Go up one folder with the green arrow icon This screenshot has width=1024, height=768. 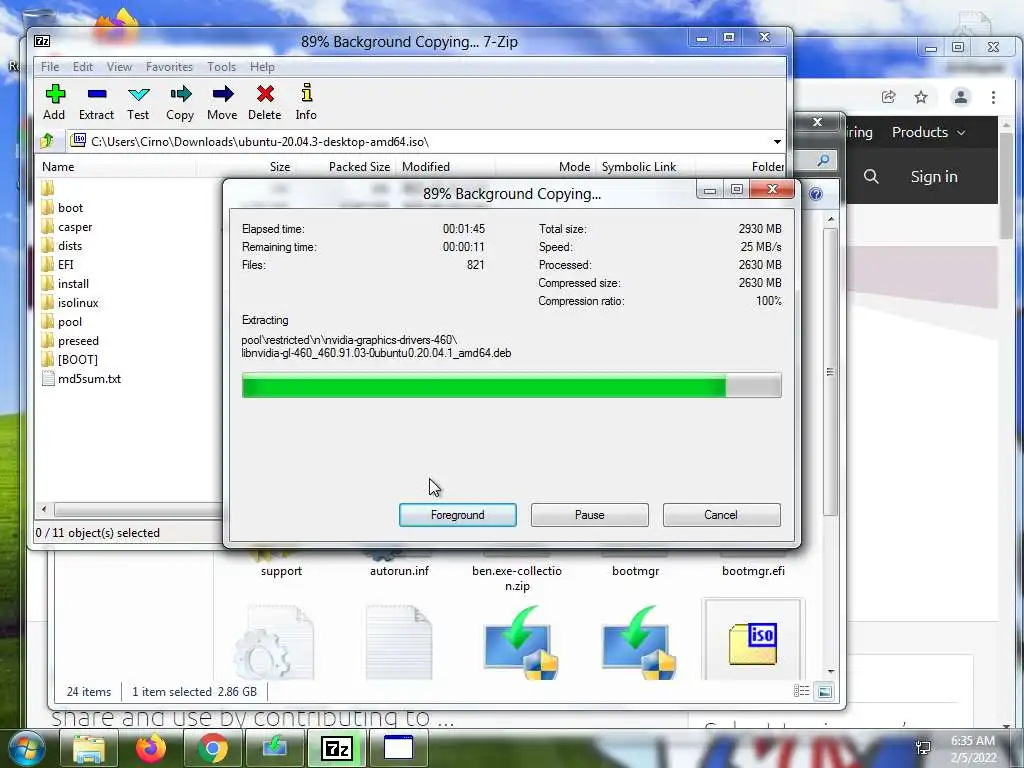pyautogui.click(x=47, y=141)
